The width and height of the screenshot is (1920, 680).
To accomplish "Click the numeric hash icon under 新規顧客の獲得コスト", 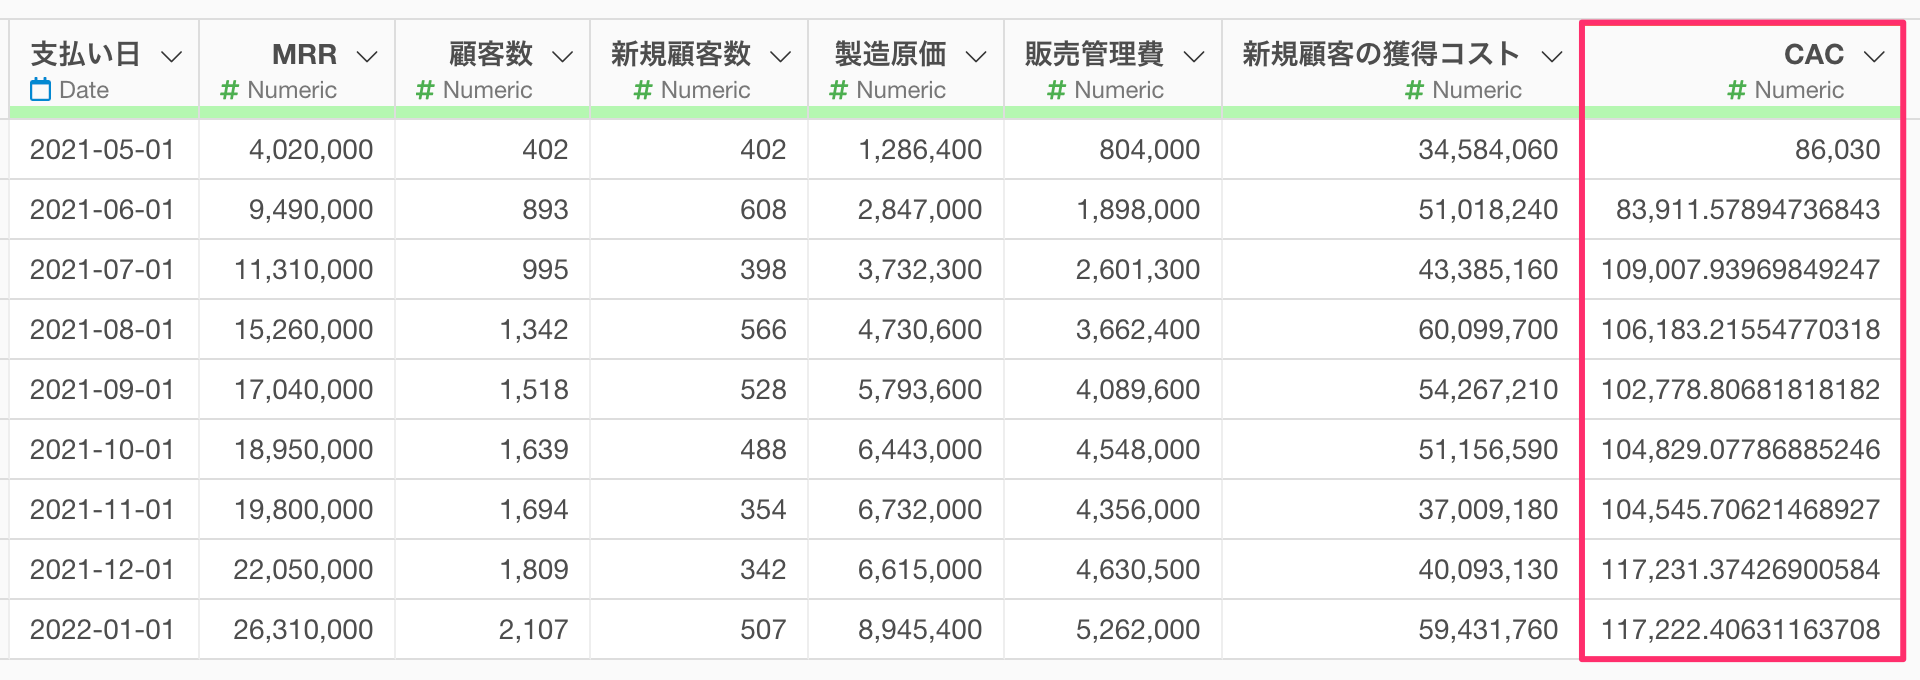I will (1414, 91).
